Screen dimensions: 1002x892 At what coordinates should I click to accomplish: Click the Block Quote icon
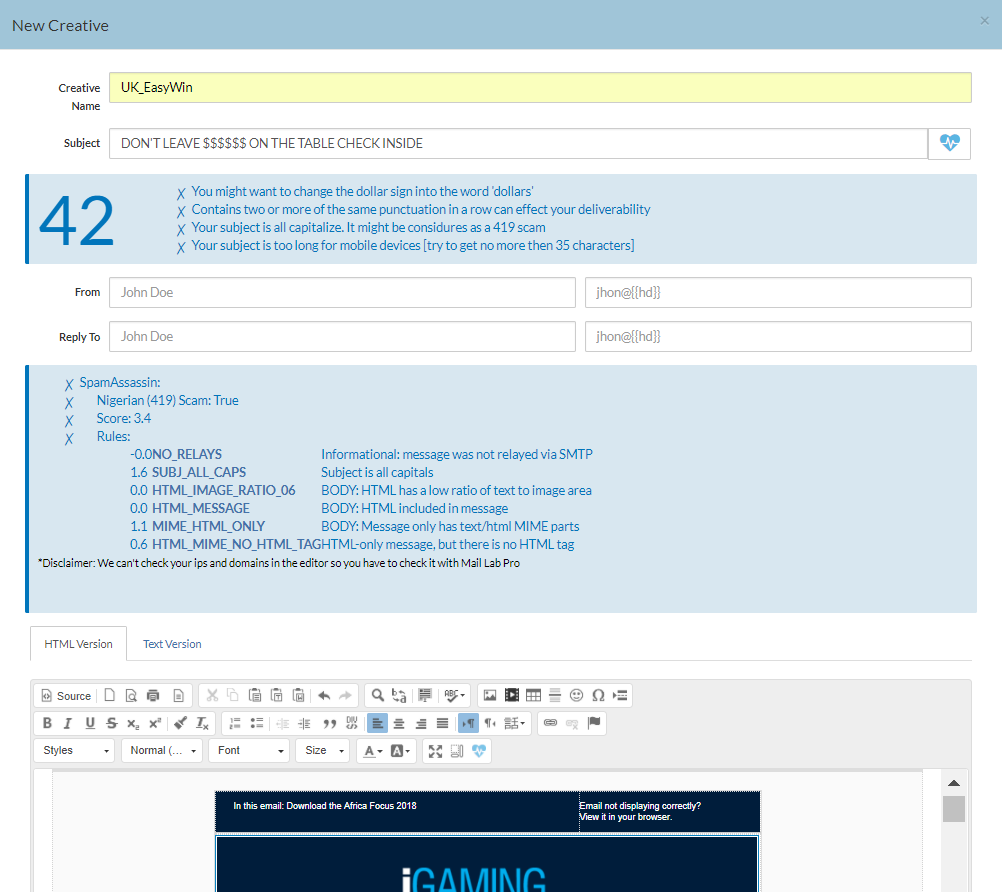(x=330, y=723)
